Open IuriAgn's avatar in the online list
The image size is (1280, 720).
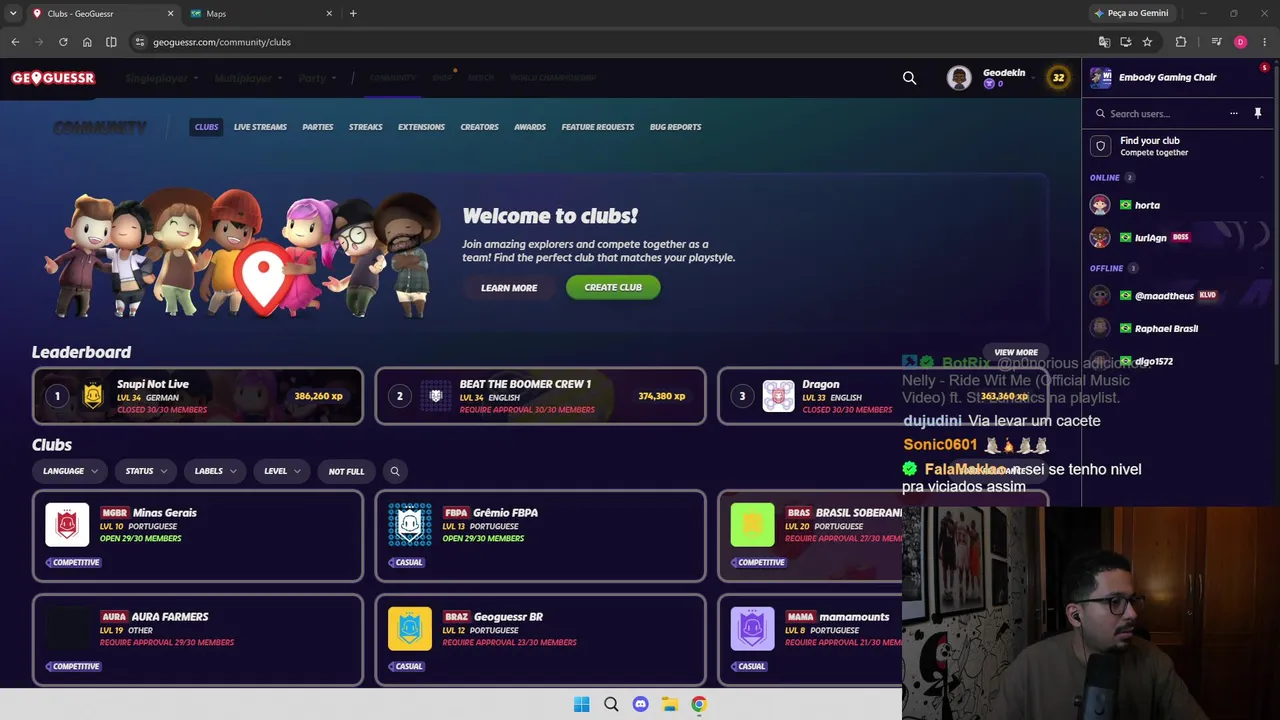point(1100,238)
